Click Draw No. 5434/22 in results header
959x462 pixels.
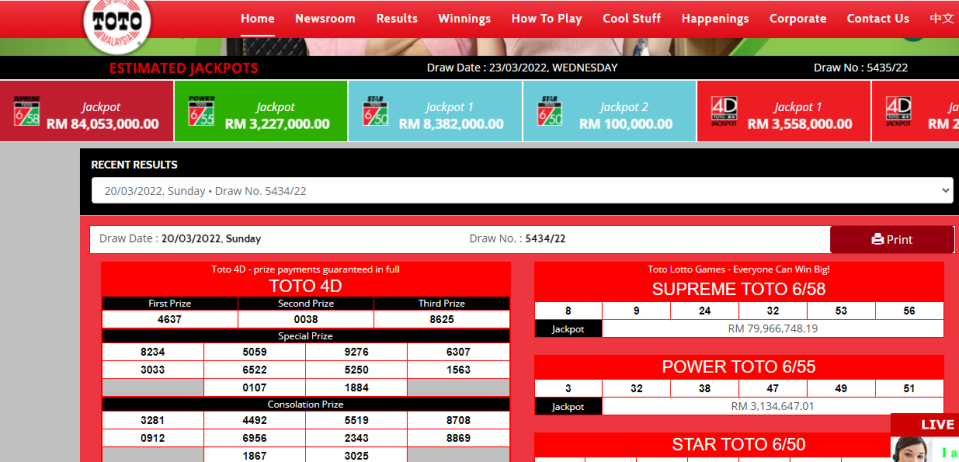pyautogui.click(x=517, y=239)
